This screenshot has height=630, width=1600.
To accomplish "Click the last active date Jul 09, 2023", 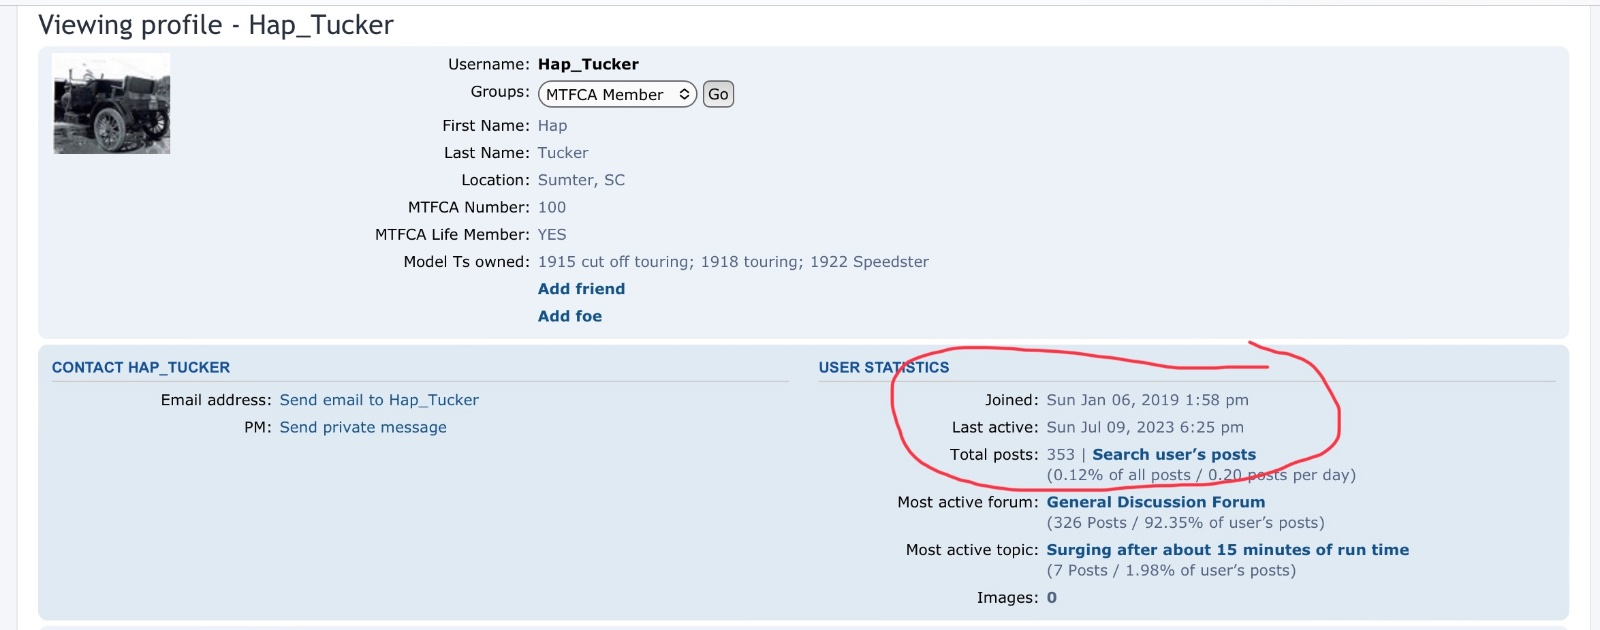I will (x=1145, y=427).
